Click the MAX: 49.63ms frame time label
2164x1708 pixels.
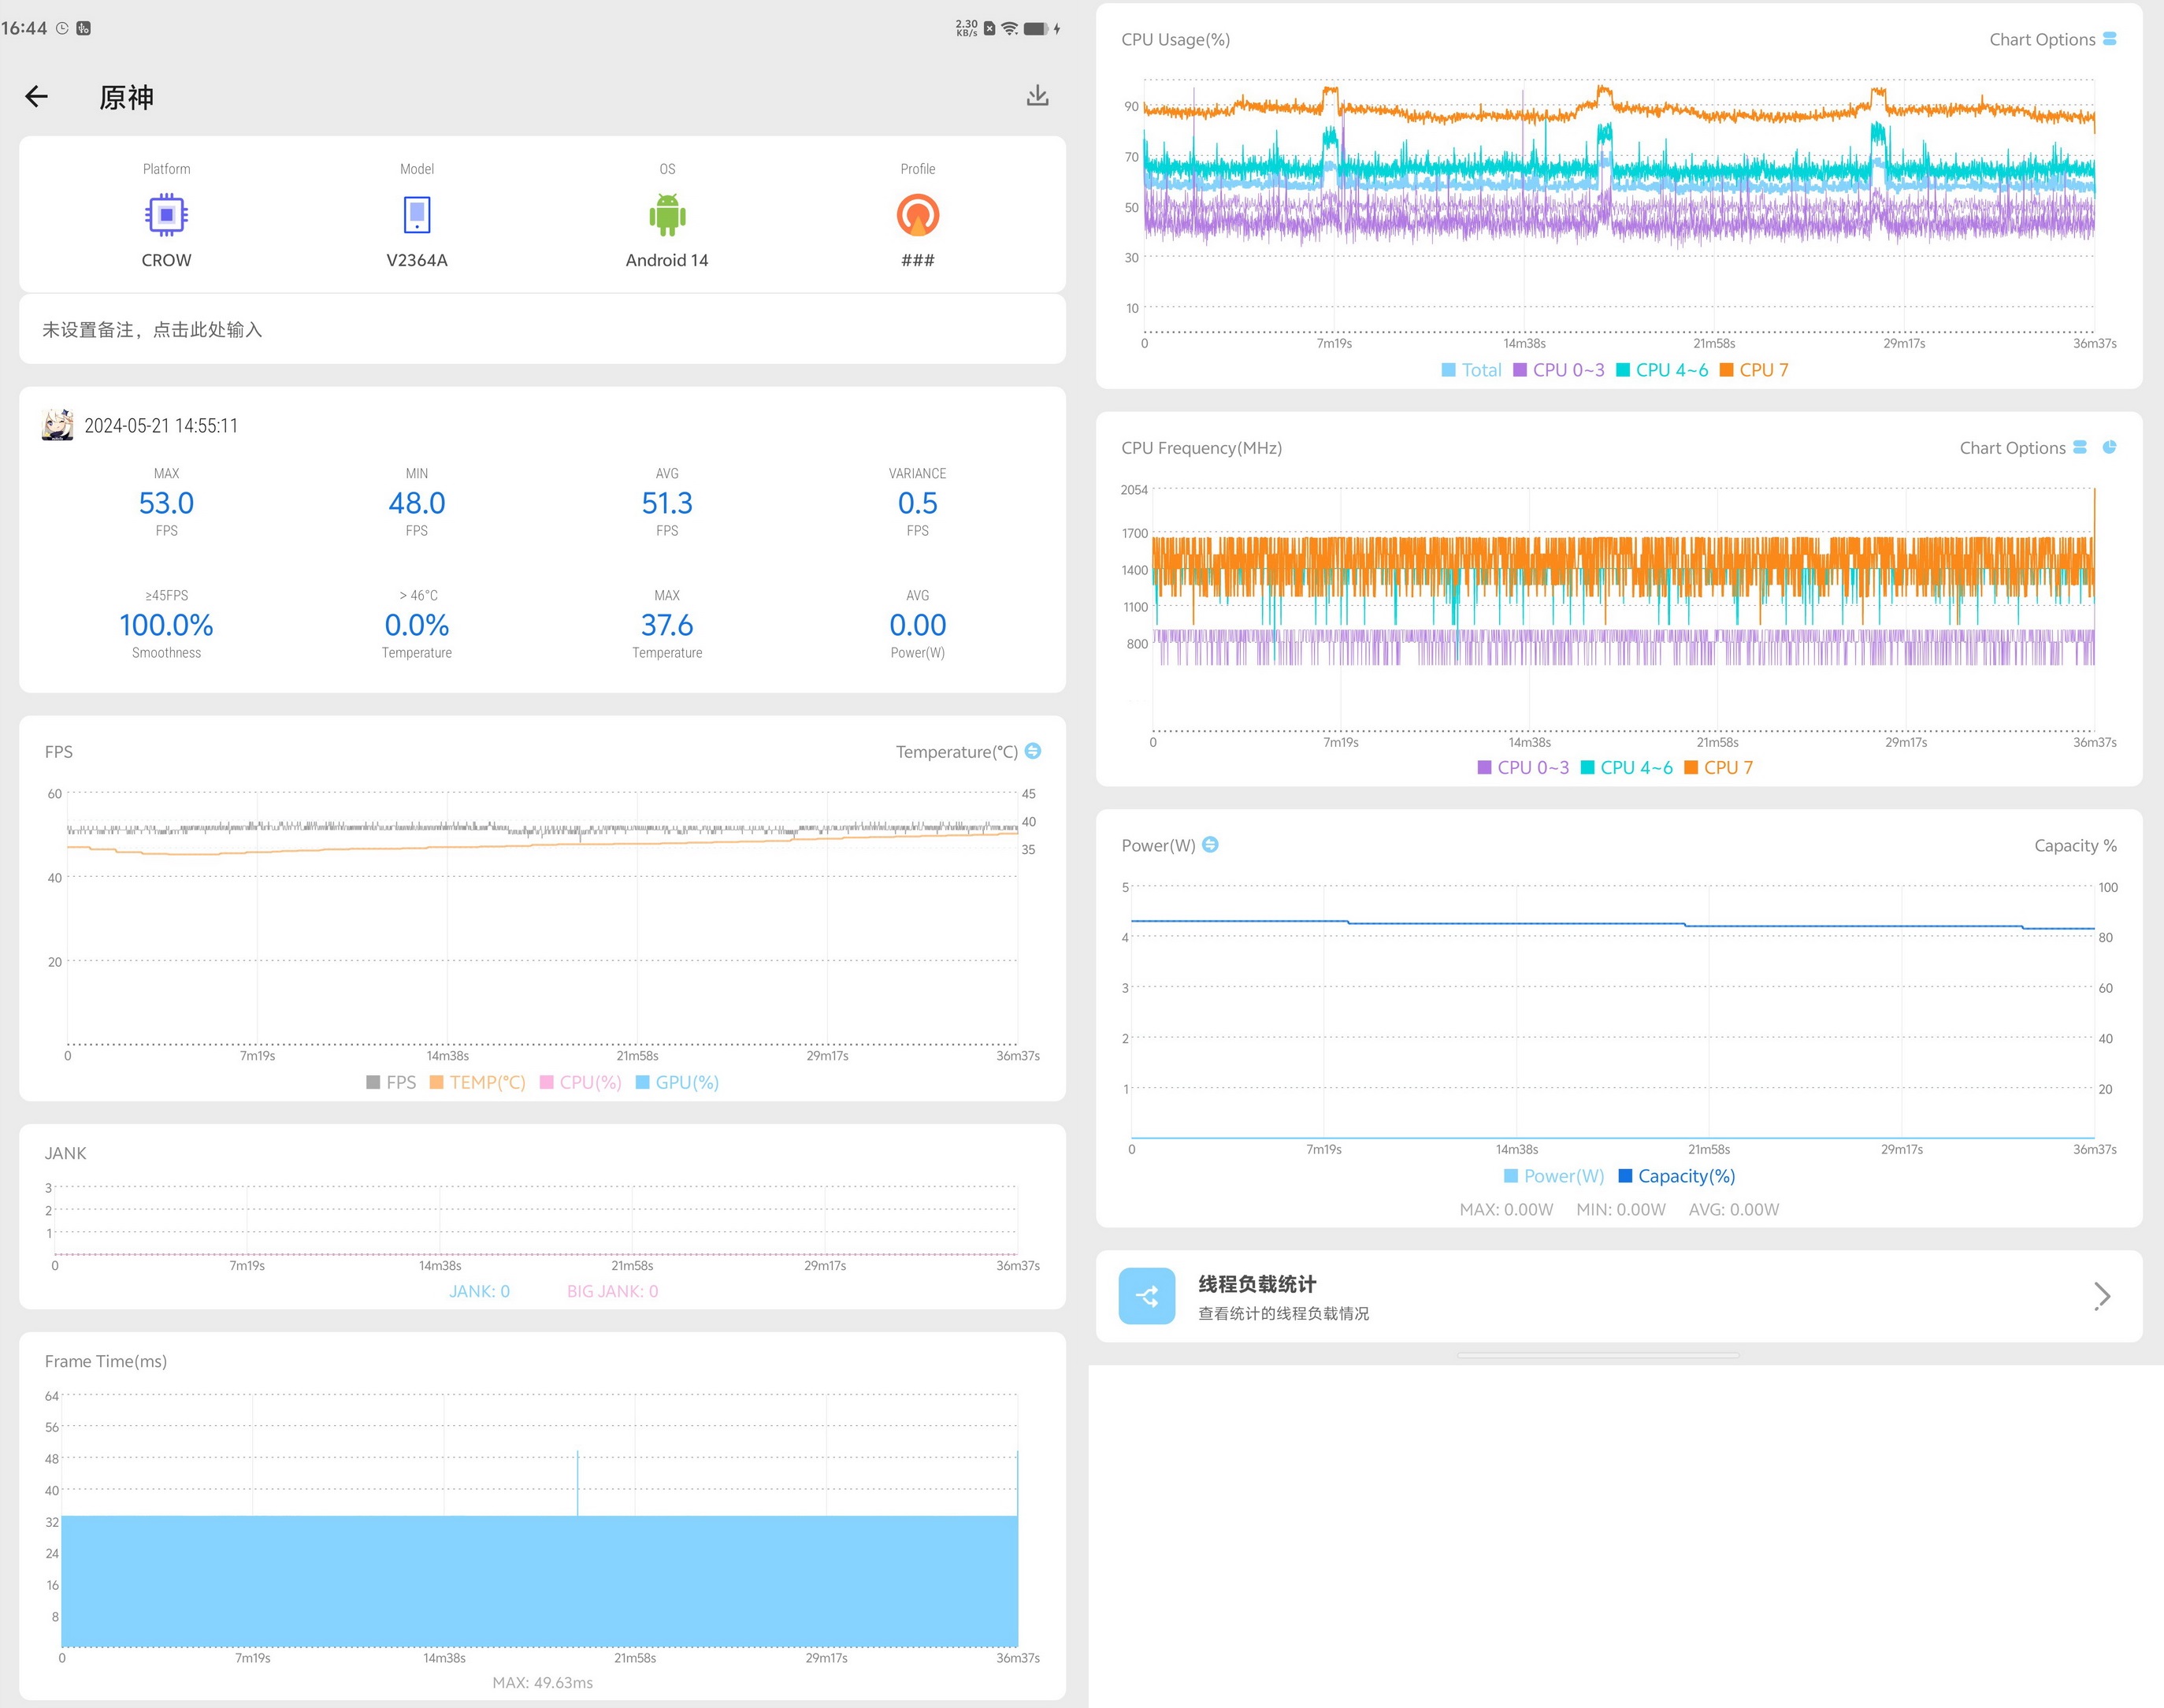542,1682
